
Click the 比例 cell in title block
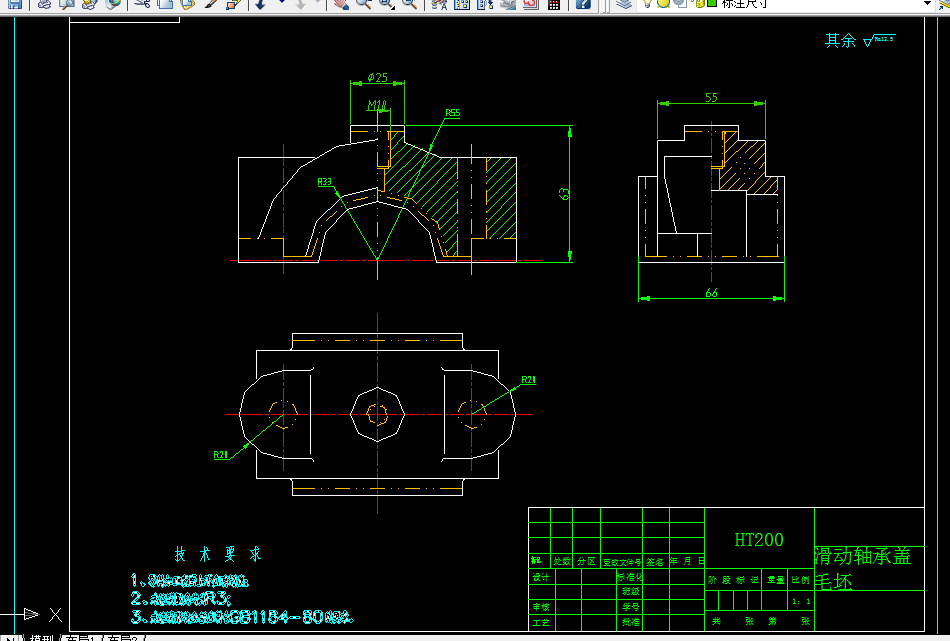(800, 580)
